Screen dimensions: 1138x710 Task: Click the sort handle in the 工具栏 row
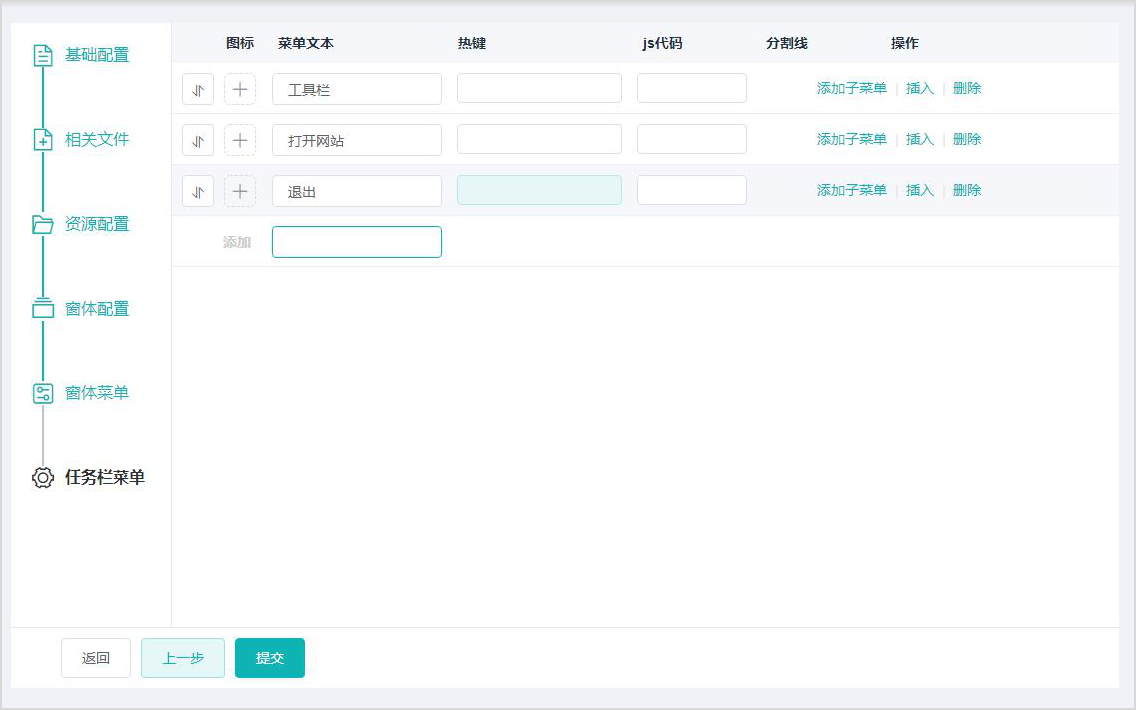click(x=198, y=89)
